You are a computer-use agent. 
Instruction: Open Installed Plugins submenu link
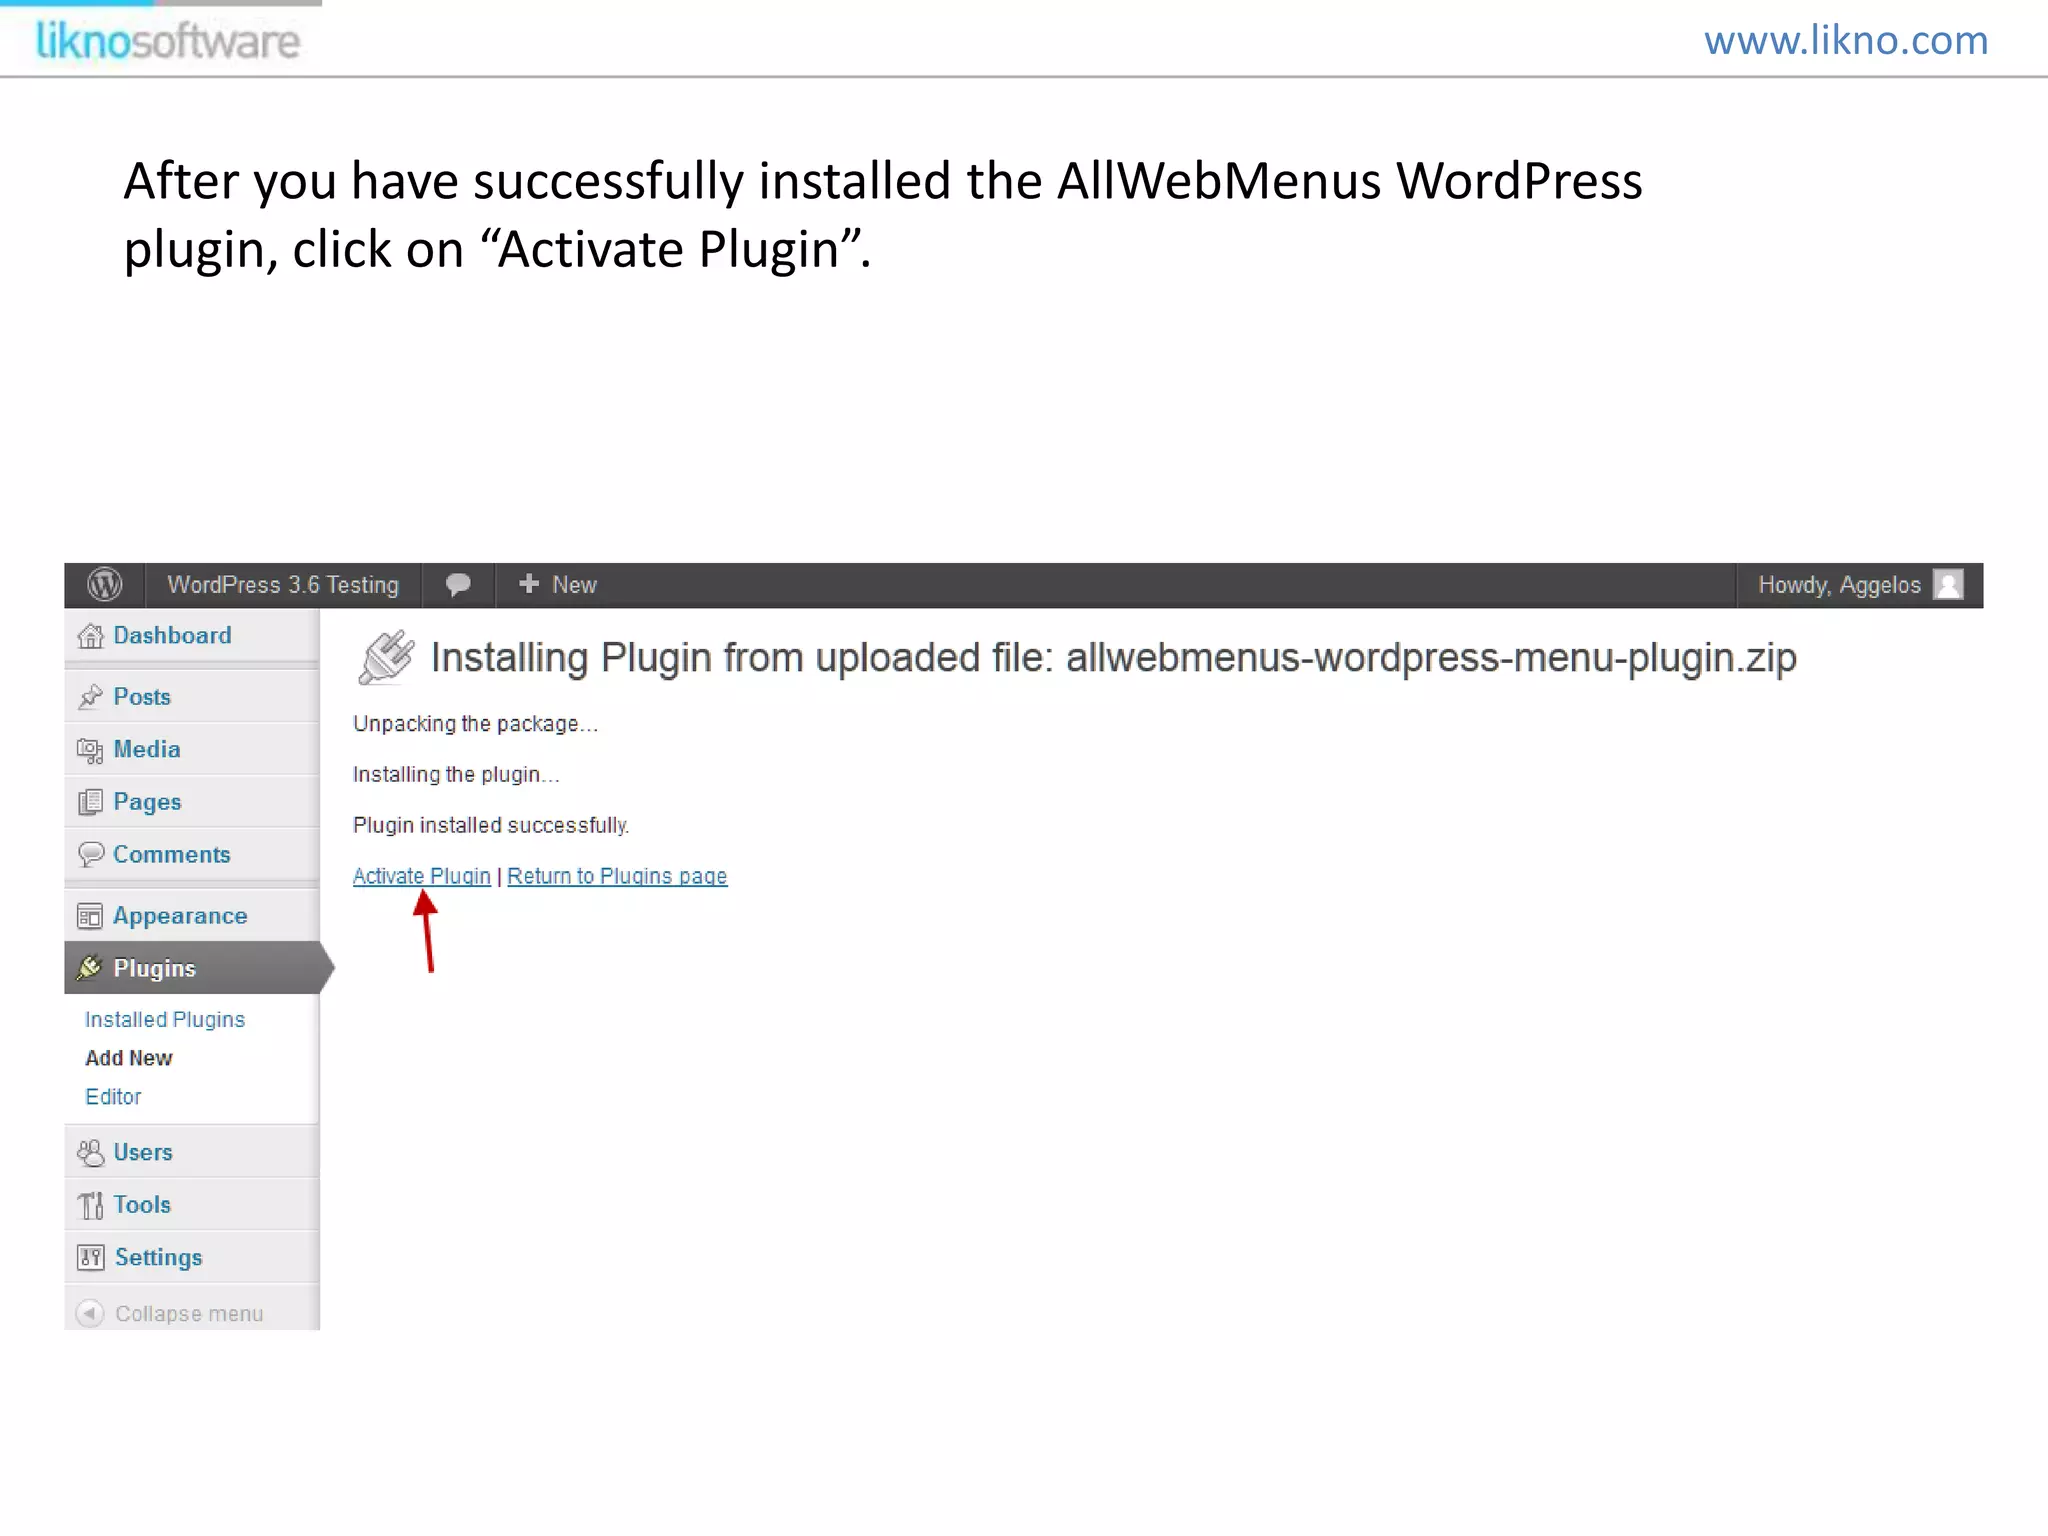[x=165, y=1020]
